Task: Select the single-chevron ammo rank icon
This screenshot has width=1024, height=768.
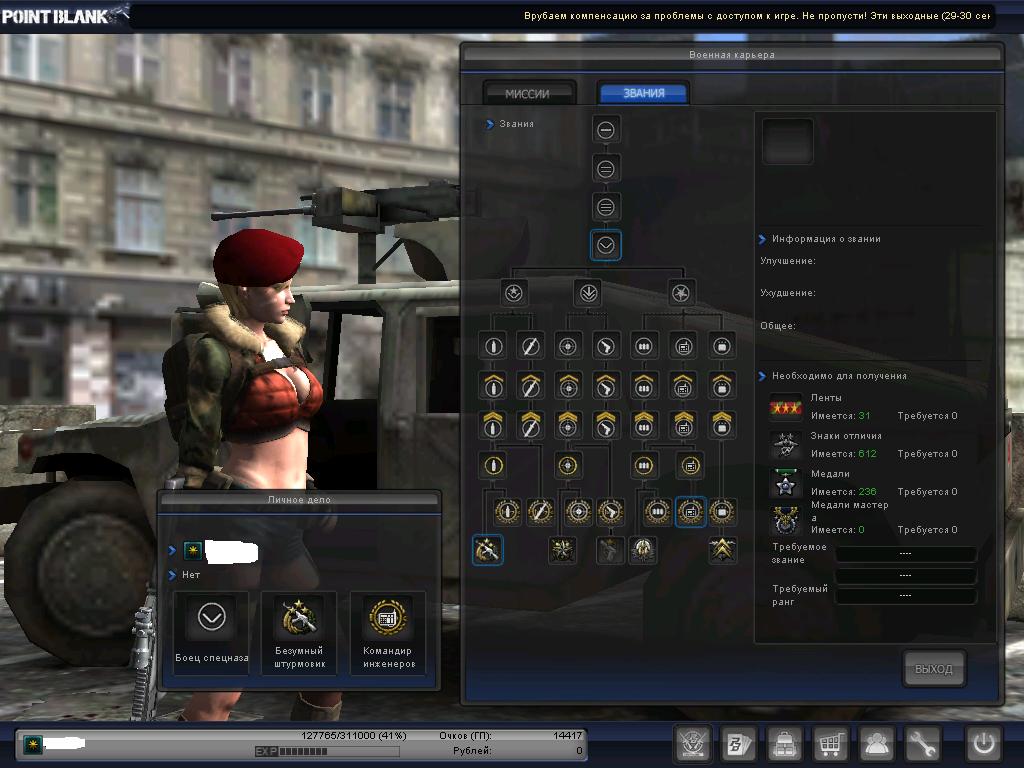Action: tap(644, 386)
